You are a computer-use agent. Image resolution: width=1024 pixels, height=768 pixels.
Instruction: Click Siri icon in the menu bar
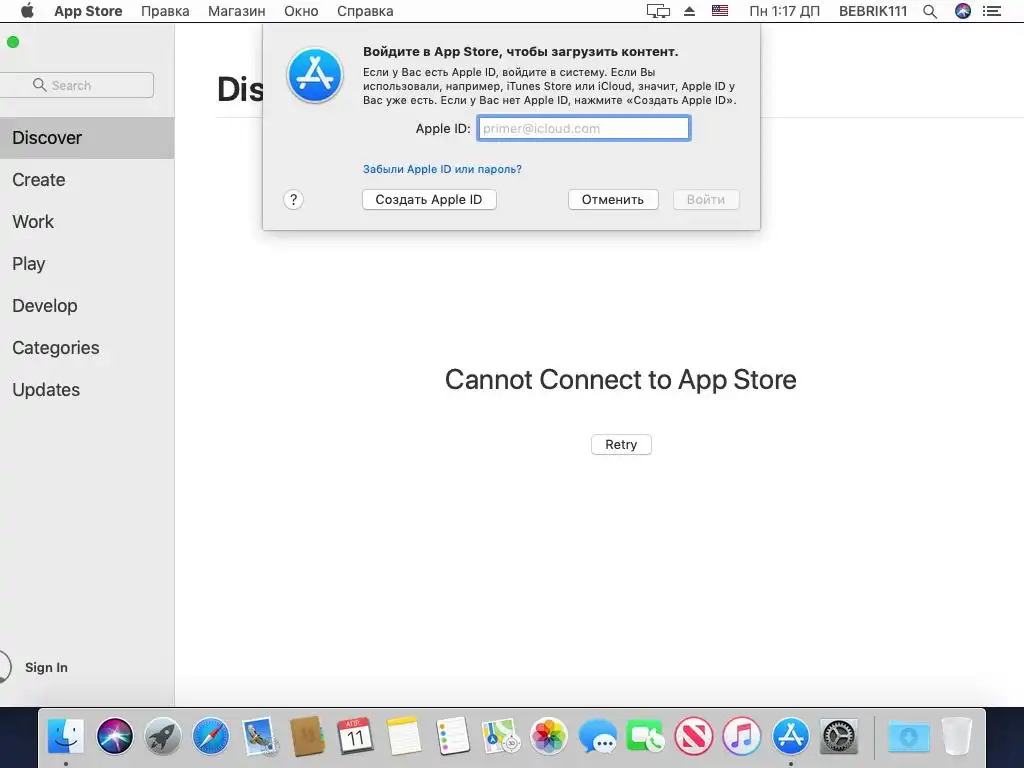(x=963, y=11)
